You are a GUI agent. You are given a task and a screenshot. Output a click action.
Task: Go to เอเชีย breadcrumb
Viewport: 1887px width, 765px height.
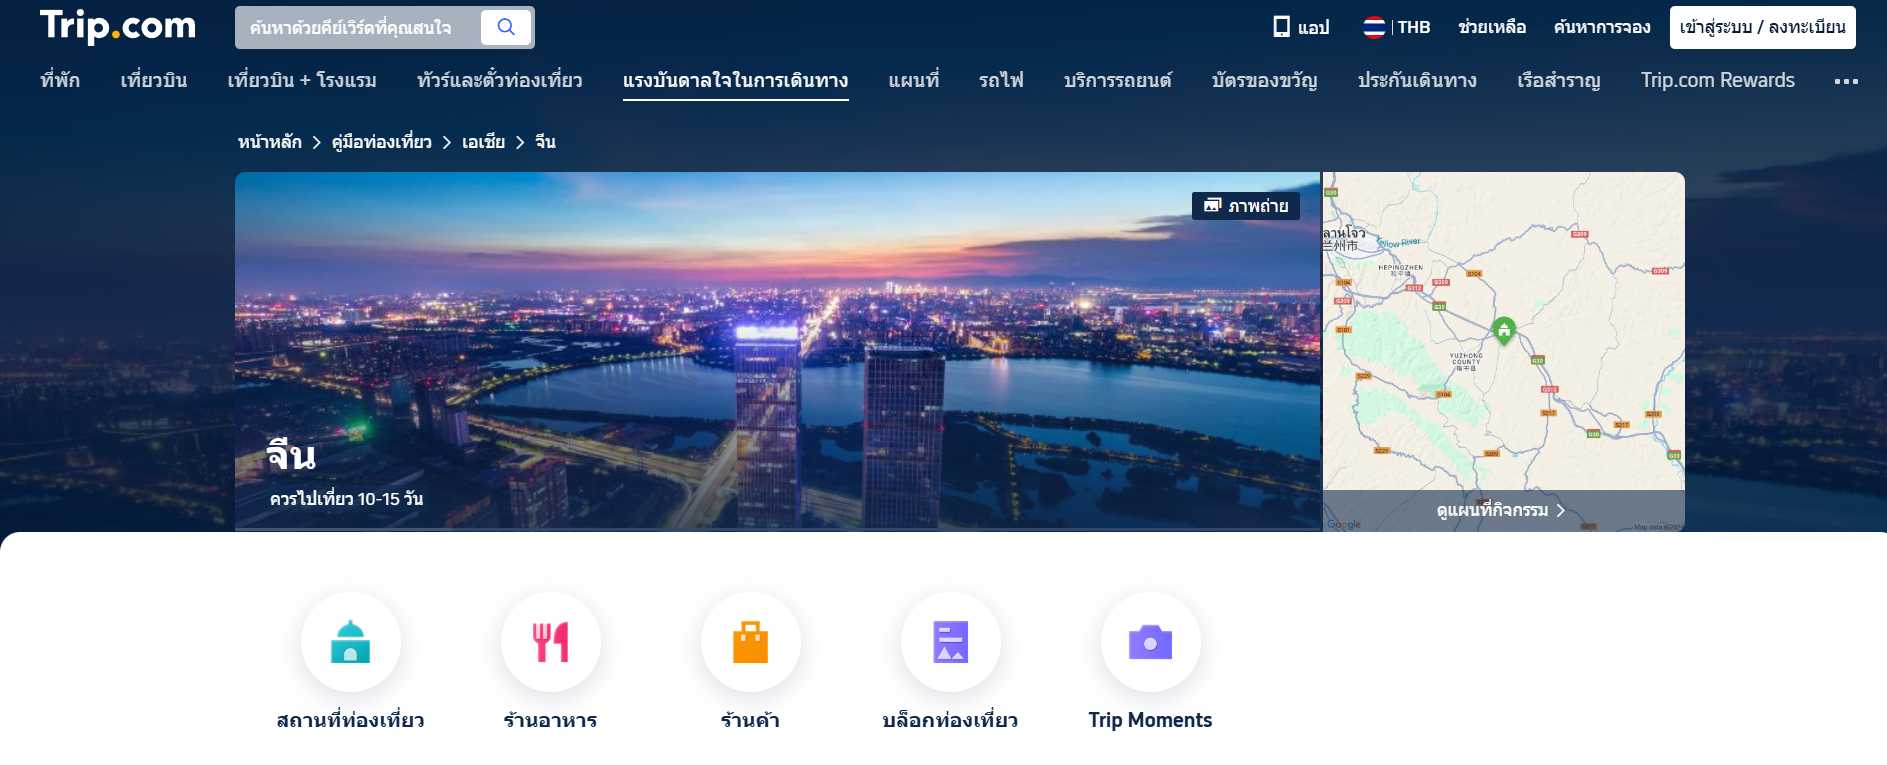[483, 142]
